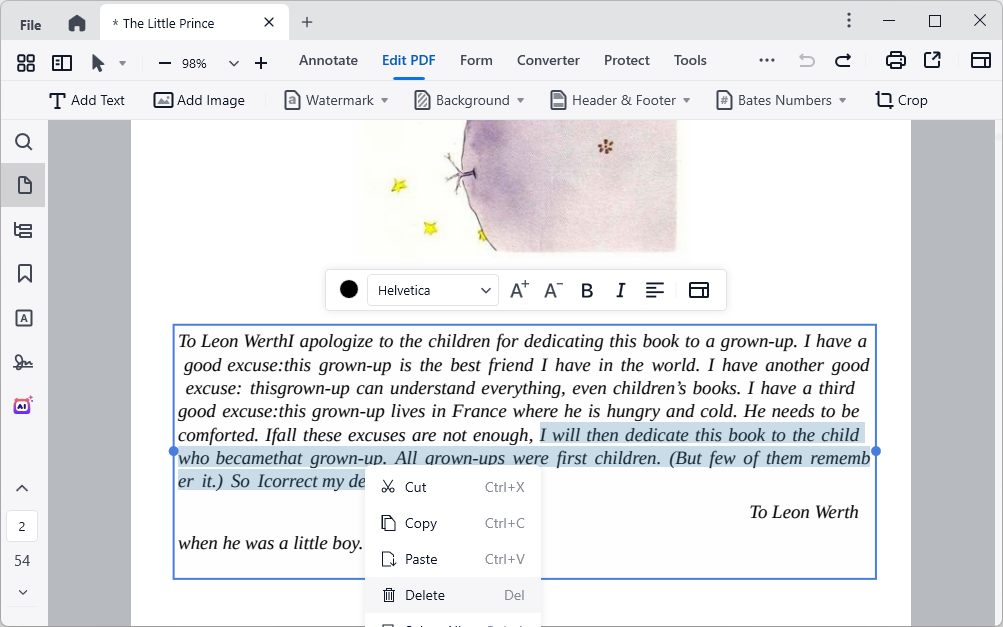Open the Helvetica font dropdown
1003x627 pixels.
433,290
